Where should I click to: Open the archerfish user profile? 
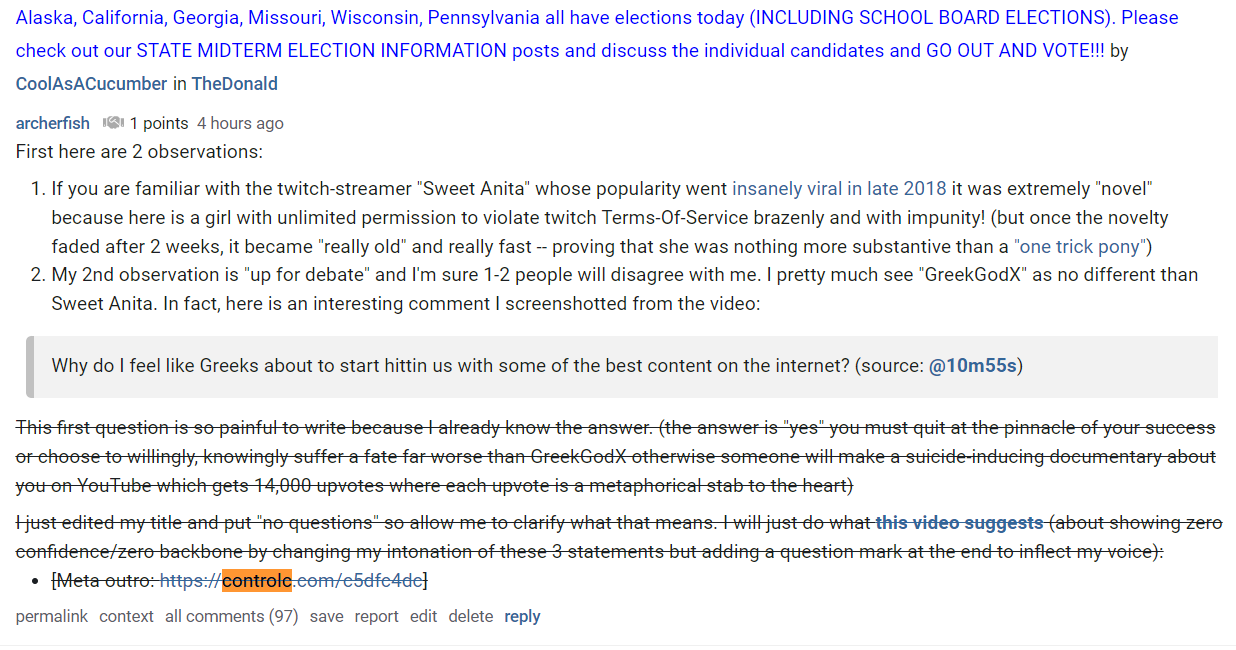pos(53,123)
